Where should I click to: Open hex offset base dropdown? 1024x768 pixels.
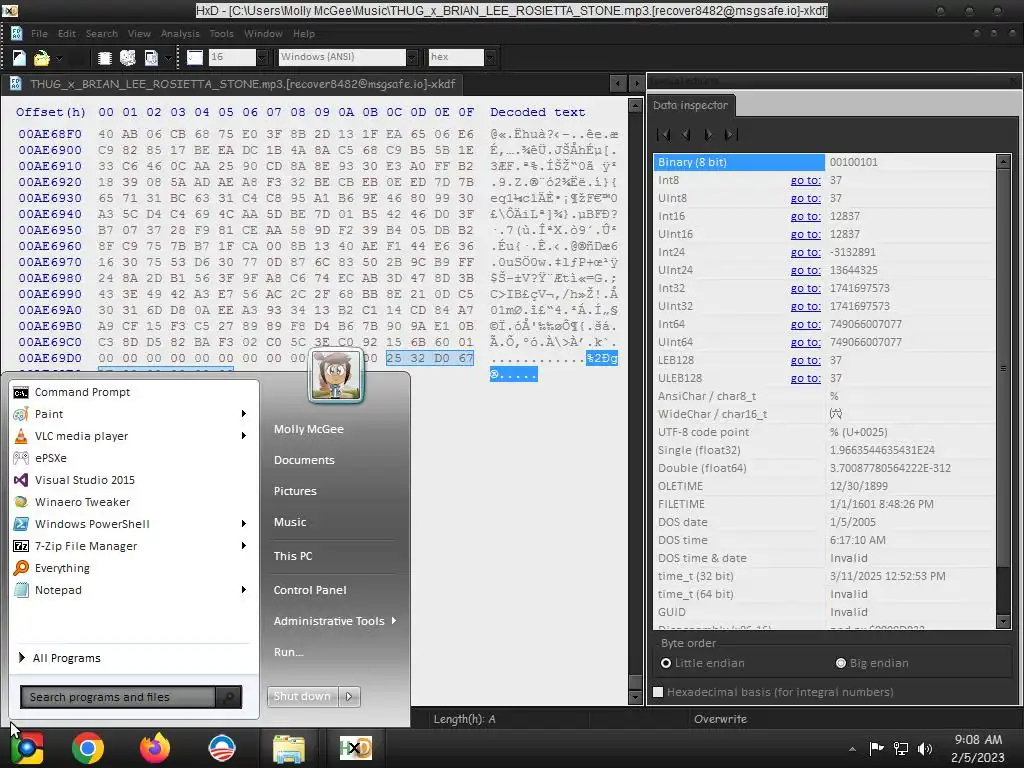490,57
